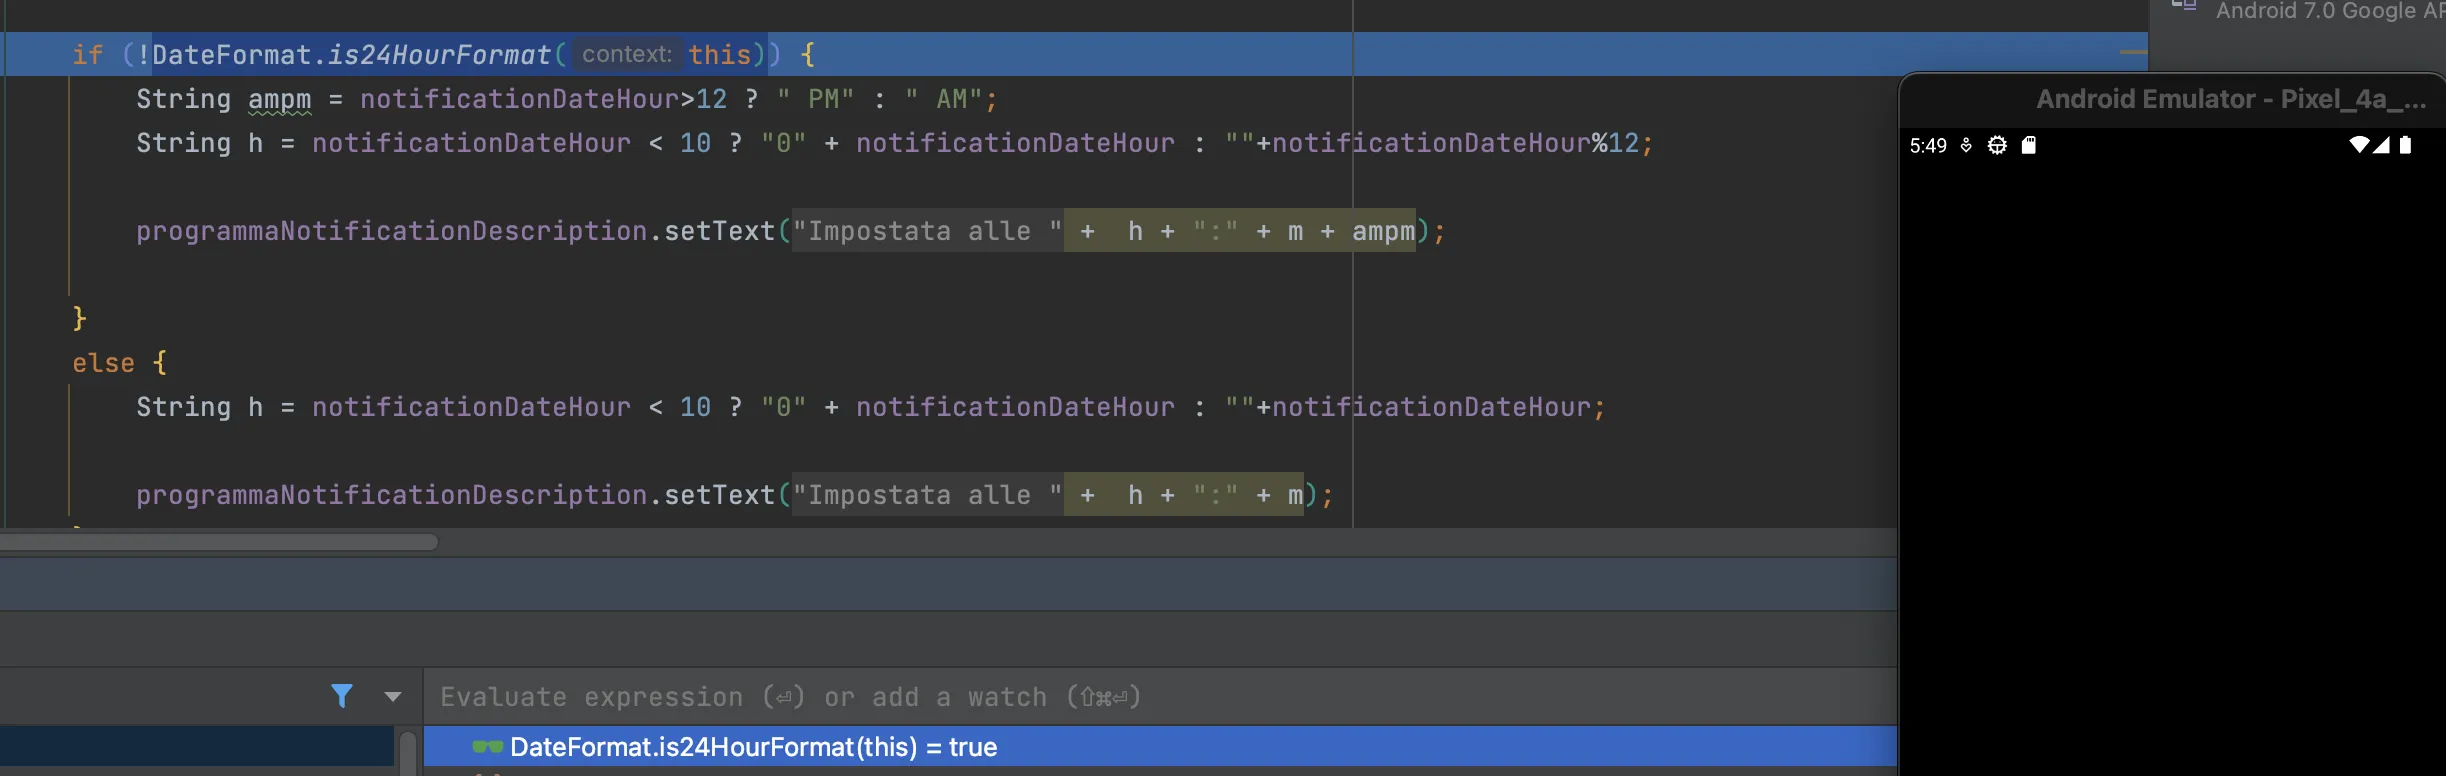Click the emulator Wi-Fi signal icon

[x=2358, y=145]
